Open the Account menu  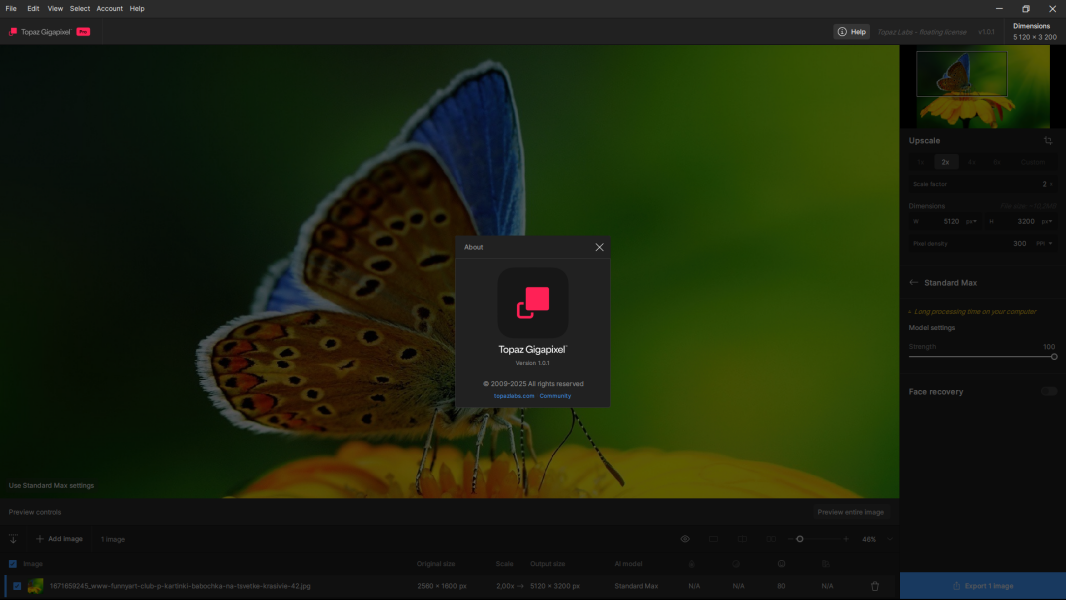pyautogui.click(x=109, y=8)
